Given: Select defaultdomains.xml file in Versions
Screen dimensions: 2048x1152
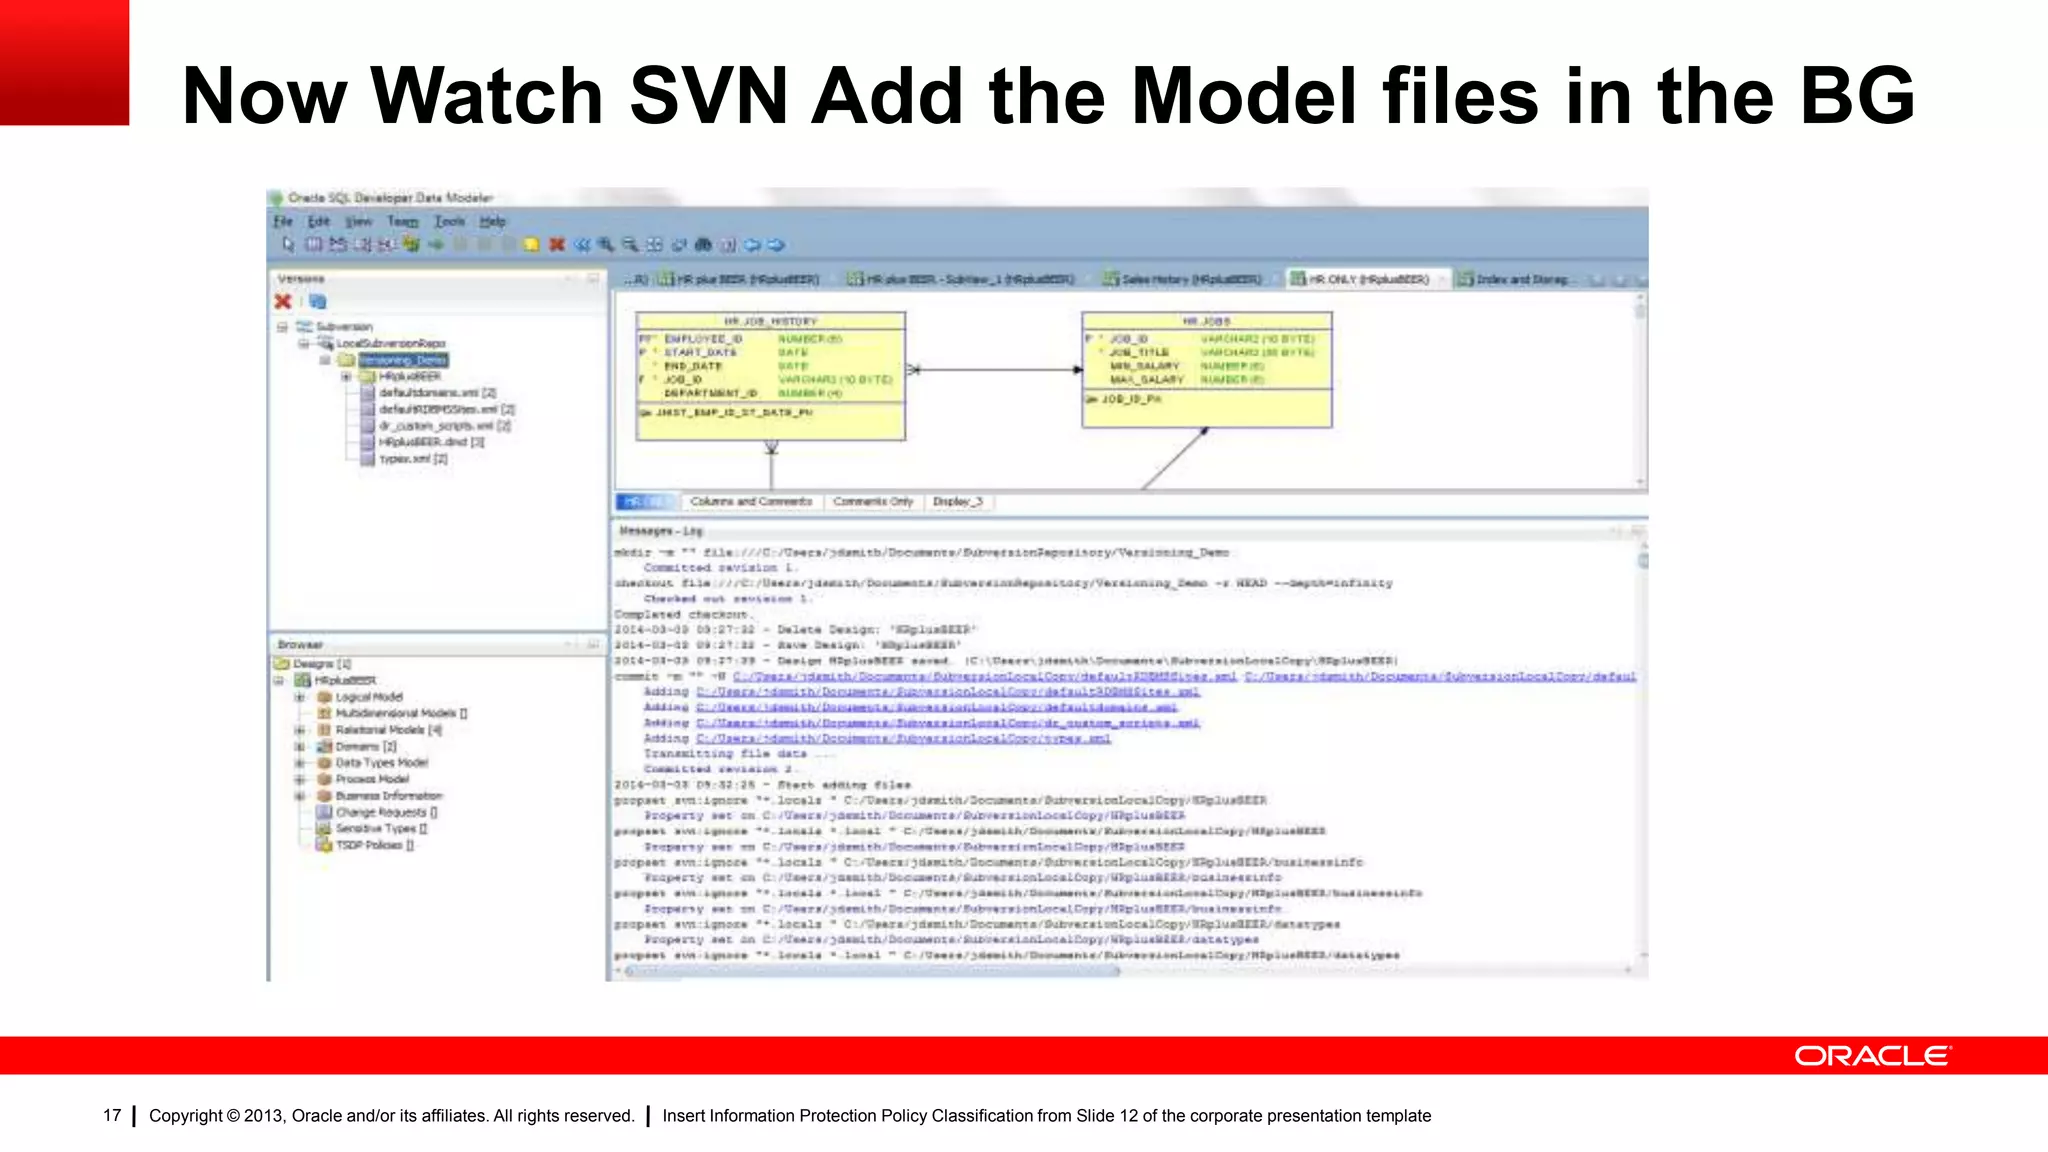Looking at the screenshot, I should click(437, 393).
